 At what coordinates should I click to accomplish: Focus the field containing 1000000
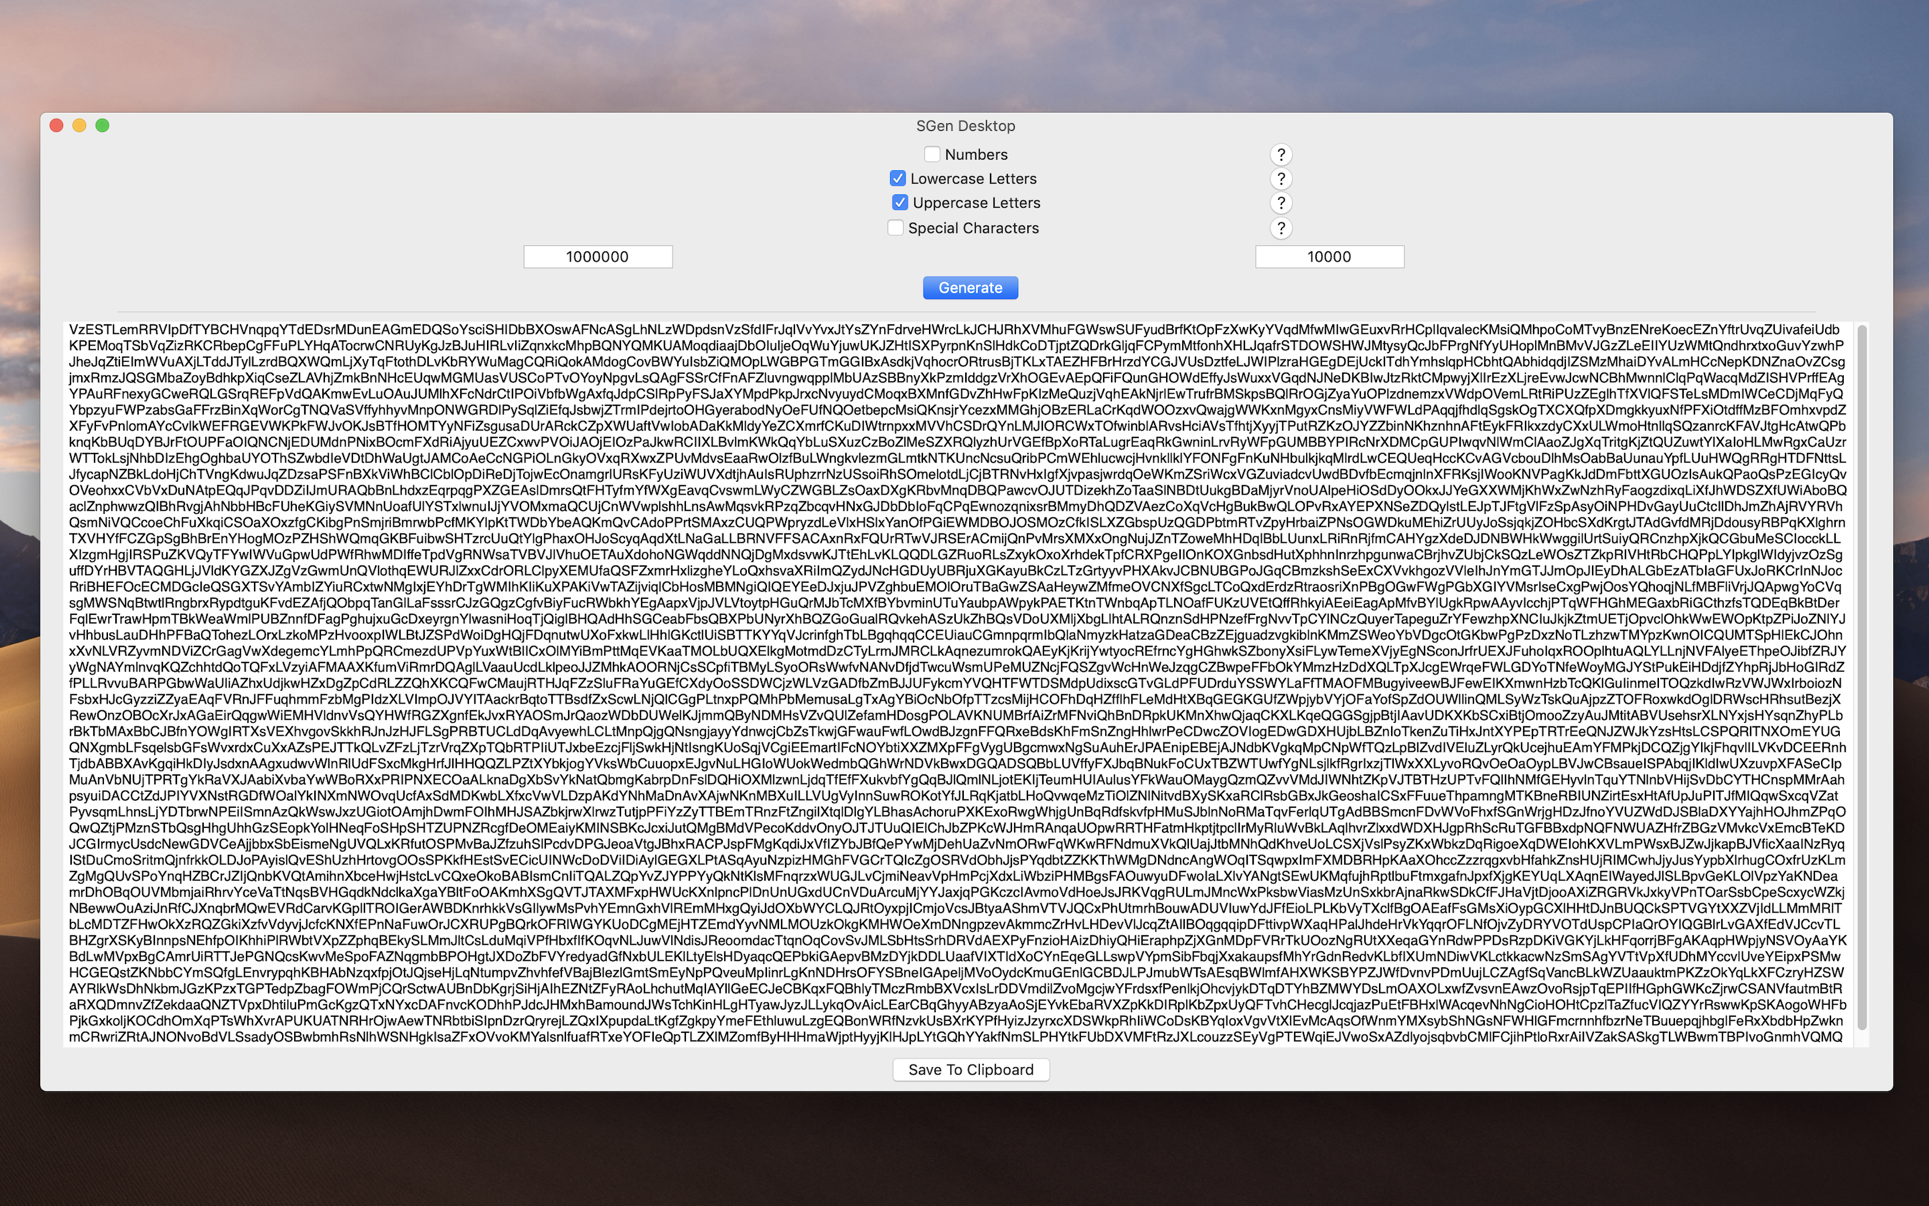[x=597, y=257]
